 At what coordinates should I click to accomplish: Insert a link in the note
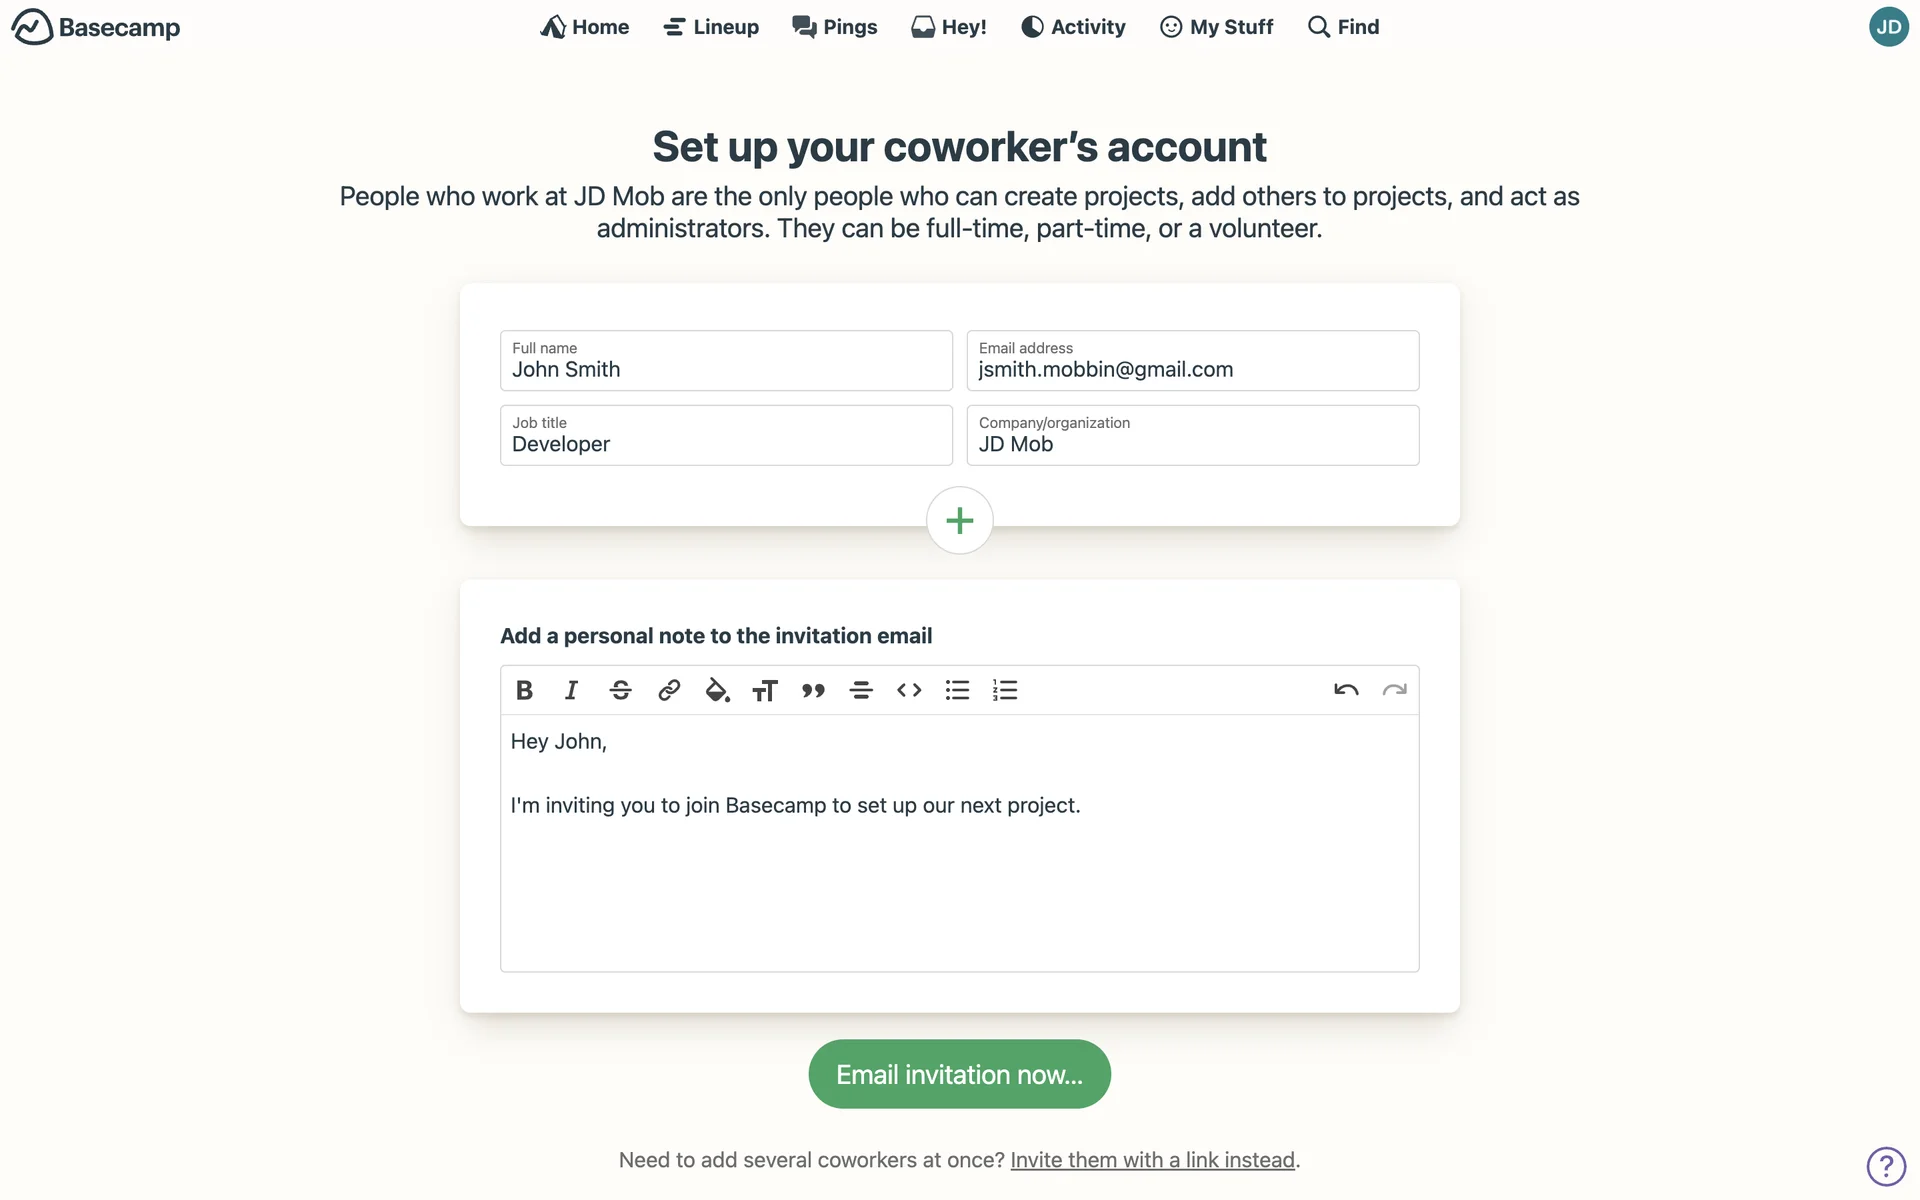pos(669,690)
